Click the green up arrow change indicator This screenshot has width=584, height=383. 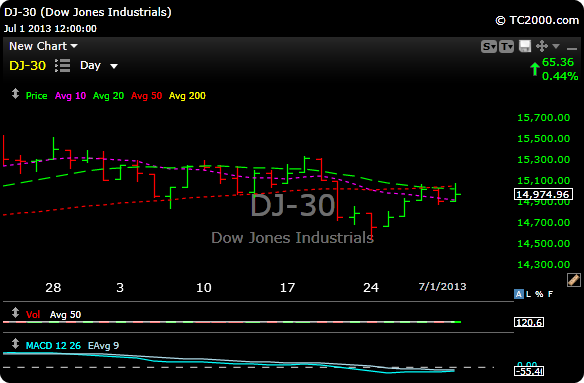tap(535, 69)
